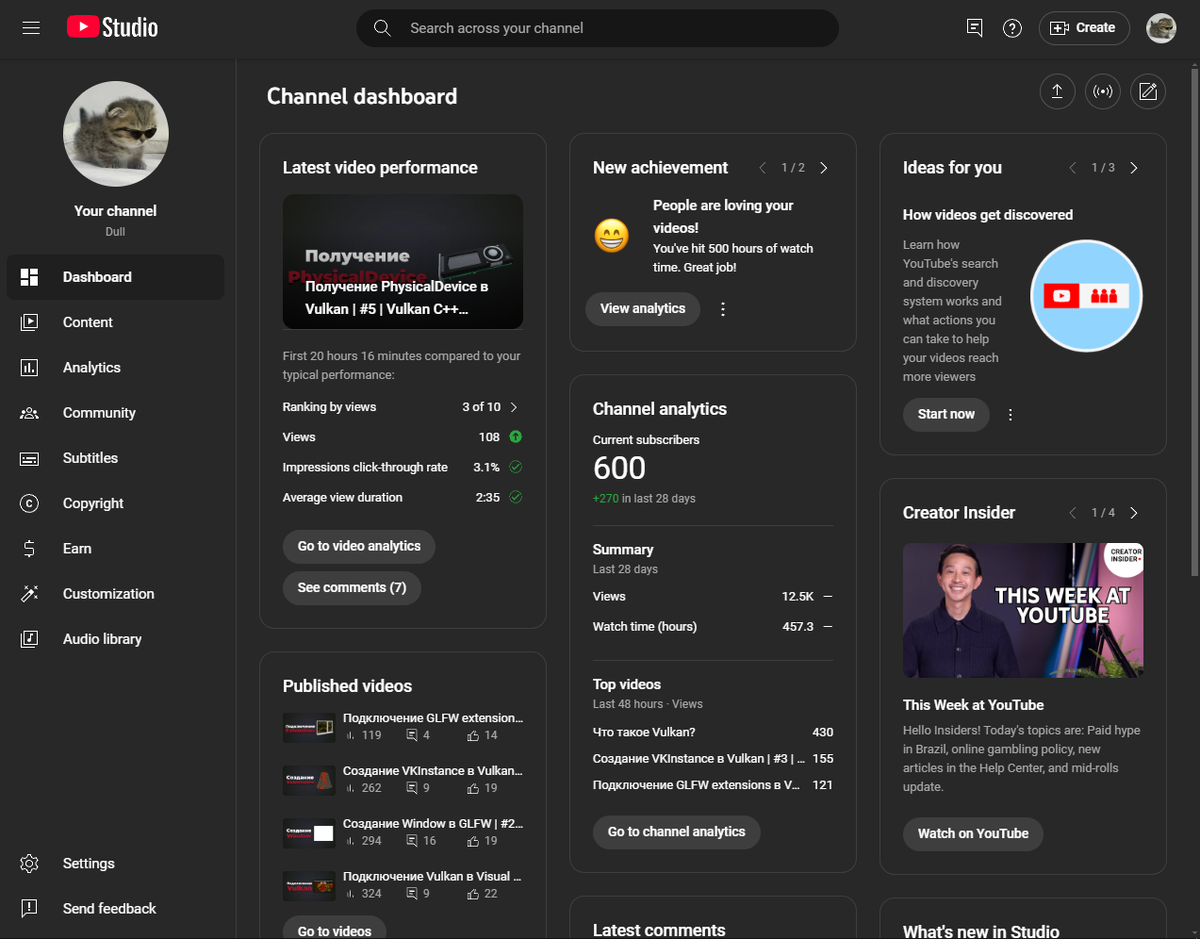
Task: Click the 12.5K views value
Action: [x=798, y=596]
